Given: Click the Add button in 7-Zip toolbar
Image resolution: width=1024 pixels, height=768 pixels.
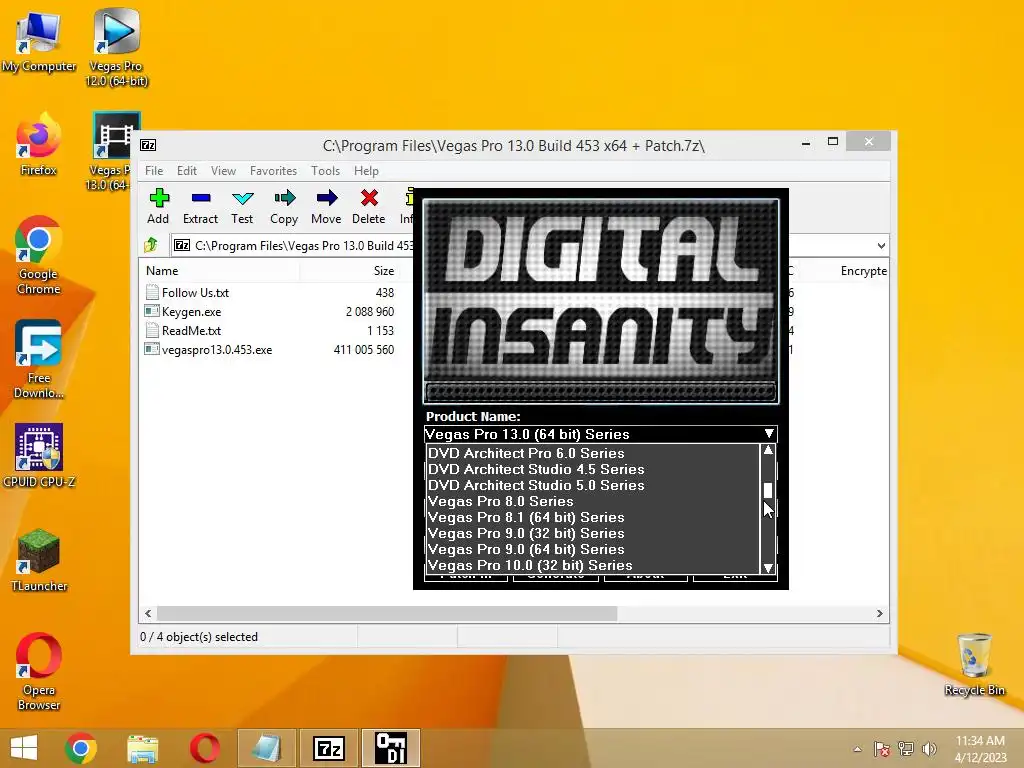Looking at the screenshot, I should tap(158, 206).
